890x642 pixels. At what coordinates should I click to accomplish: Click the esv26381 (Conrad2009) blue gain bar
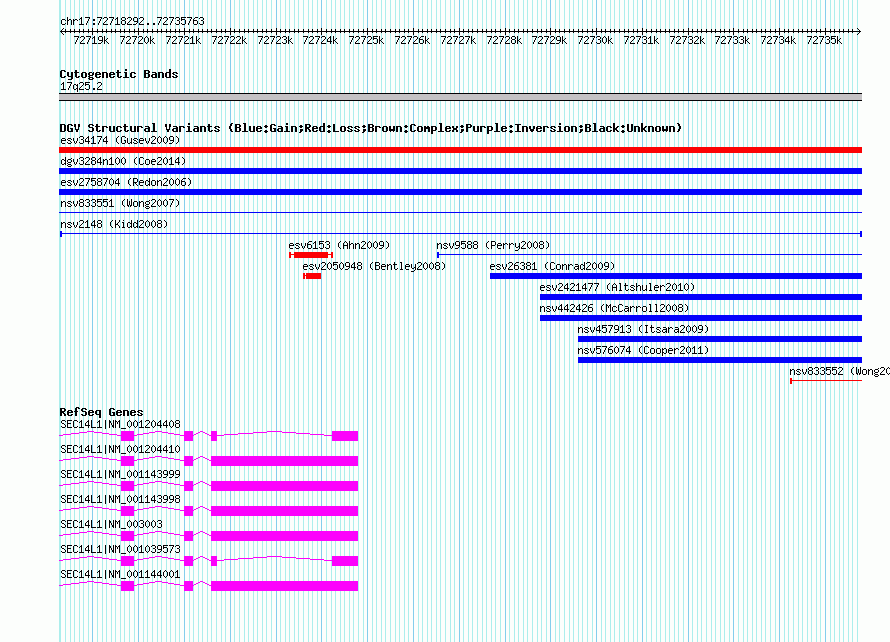click(676, 276)
